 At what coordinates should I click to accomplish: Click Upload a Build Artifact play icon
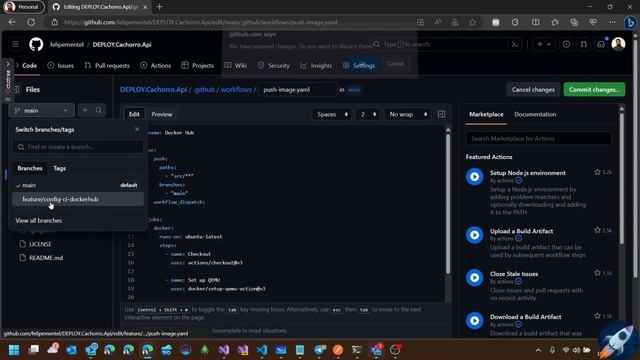(x=474, y=235)
